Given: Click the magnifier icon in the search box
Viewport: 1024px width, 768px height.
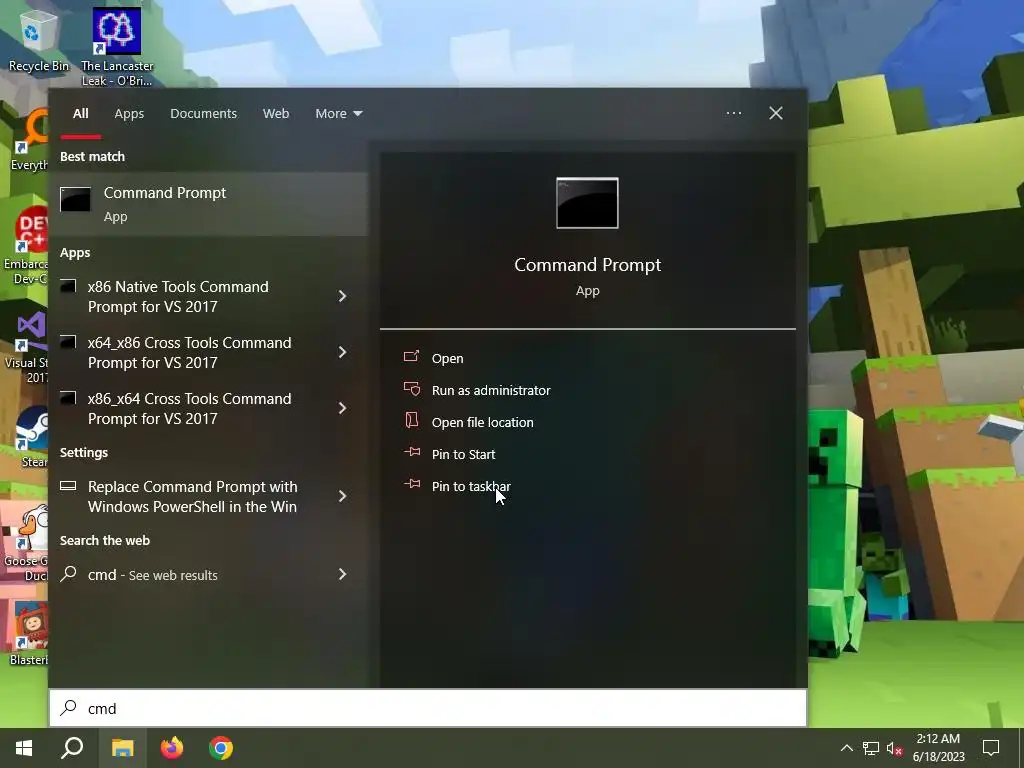Looking at the screenshot, I should point(69,708).
